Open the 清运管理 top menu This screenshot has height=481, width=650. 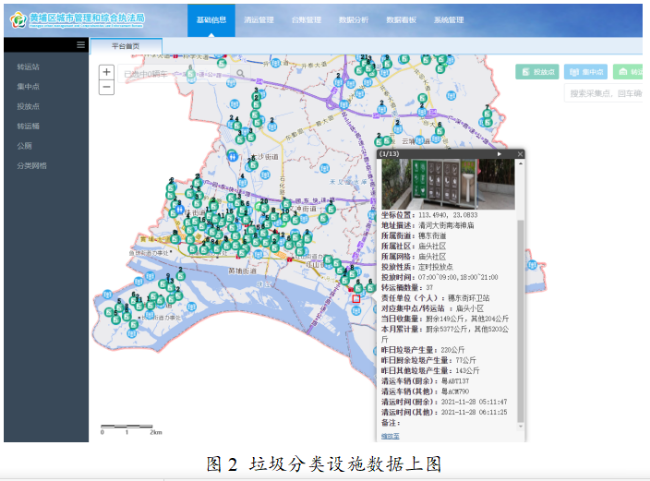coord(259,20)
